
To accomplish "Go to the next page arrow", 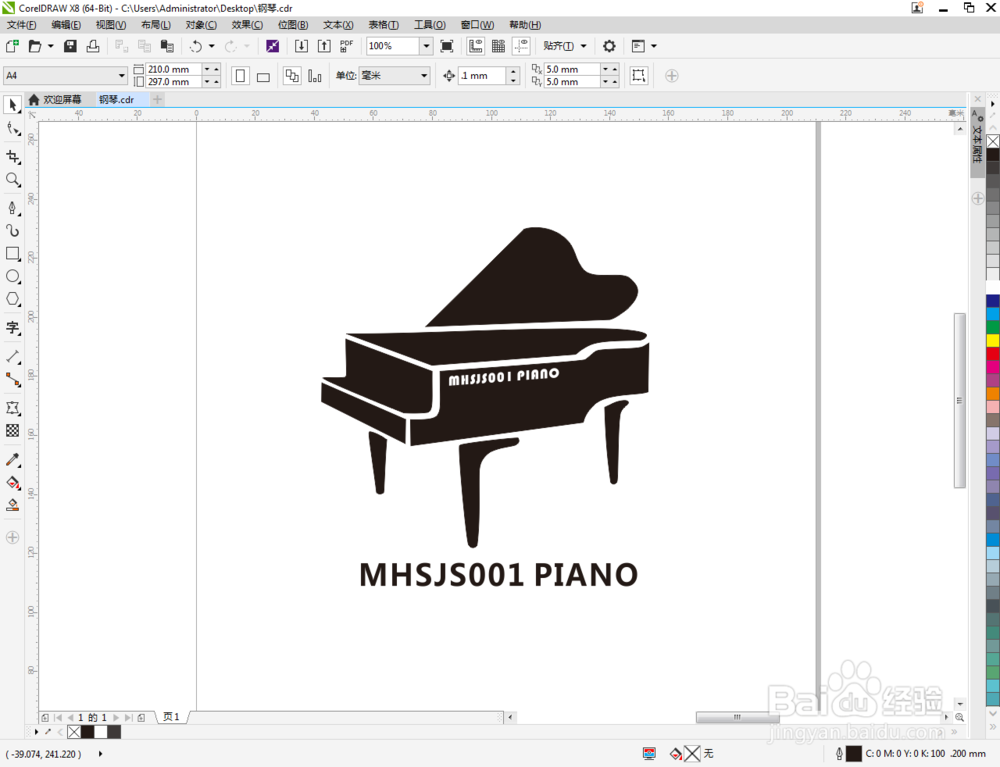I will pyautogui.click(x=115, y=717).
